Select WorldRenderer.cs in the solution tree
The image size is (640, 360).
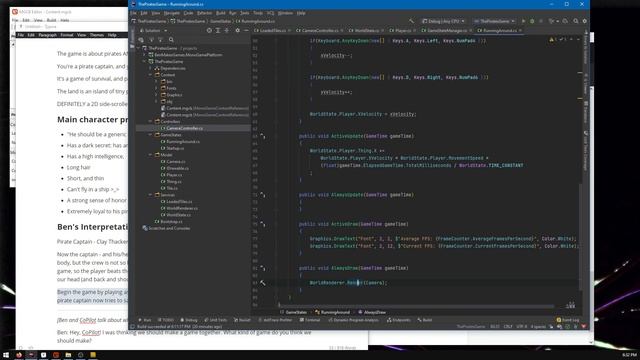click(182, 208)
